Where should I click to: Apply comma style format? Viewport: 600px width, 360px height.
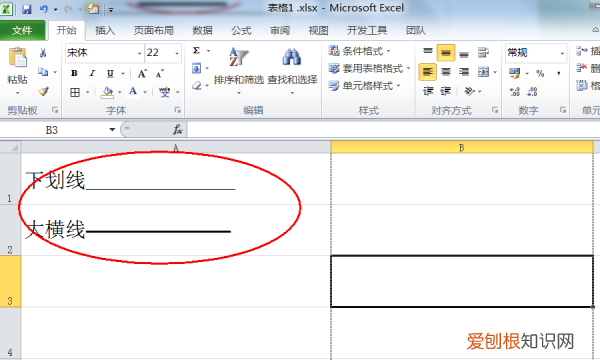pos(558,73)
